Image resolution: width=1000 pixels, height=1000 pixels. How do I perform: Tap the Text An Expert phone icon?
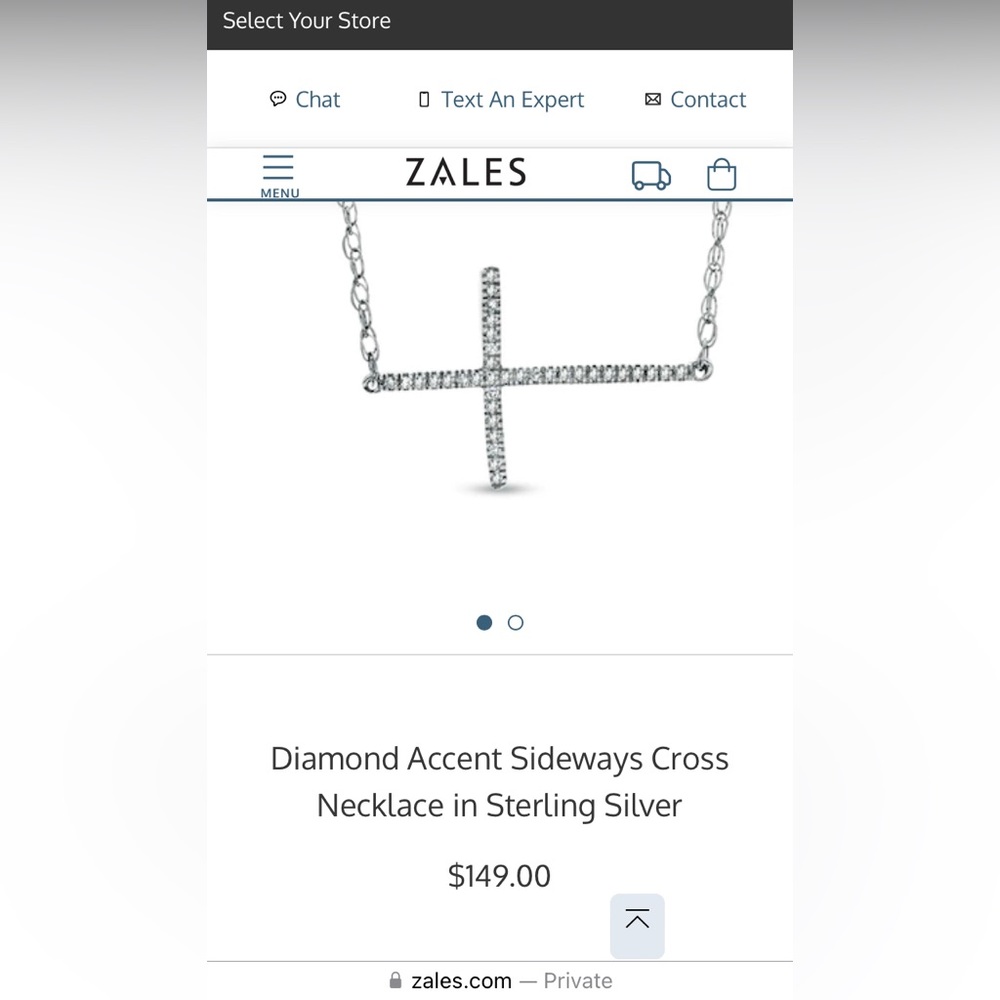[x=424, y=99]
